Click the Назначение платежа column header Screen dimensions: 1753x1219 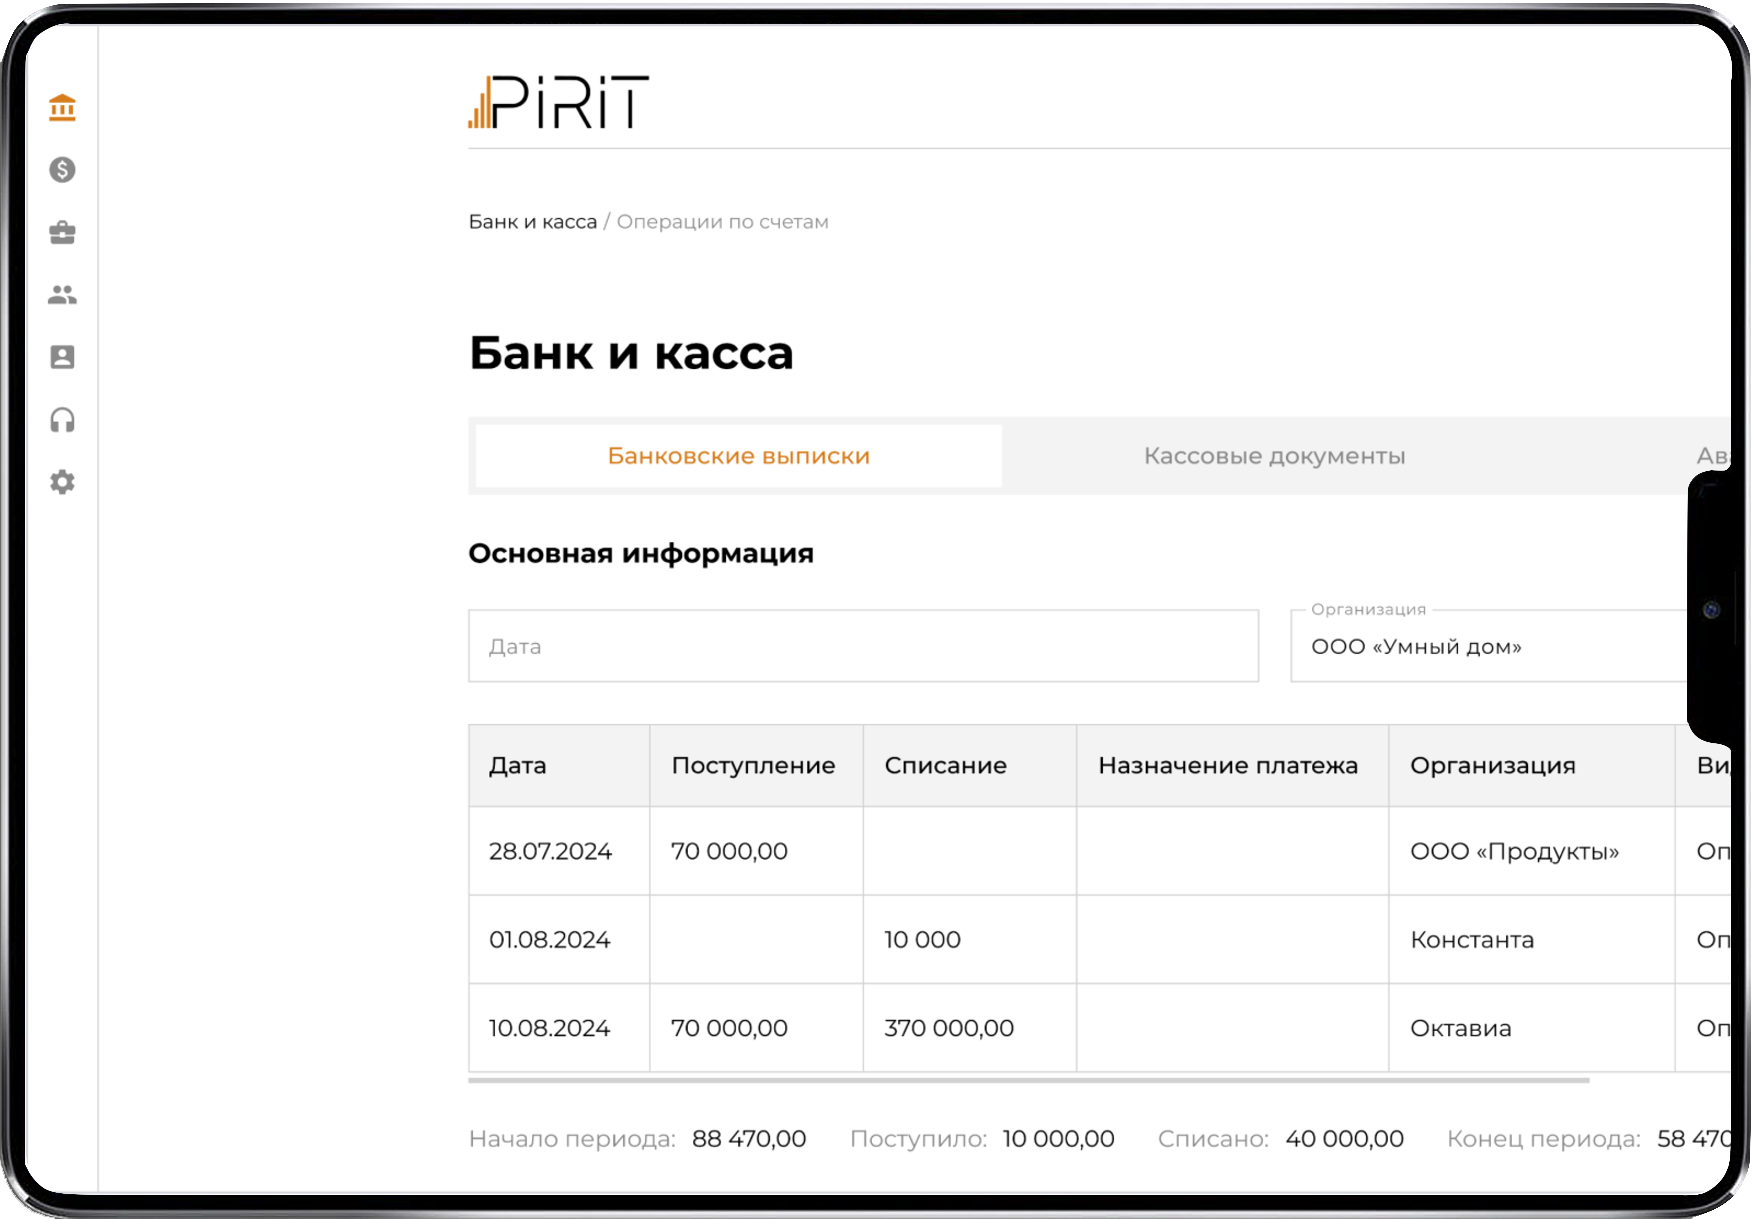pos(1229,765)
